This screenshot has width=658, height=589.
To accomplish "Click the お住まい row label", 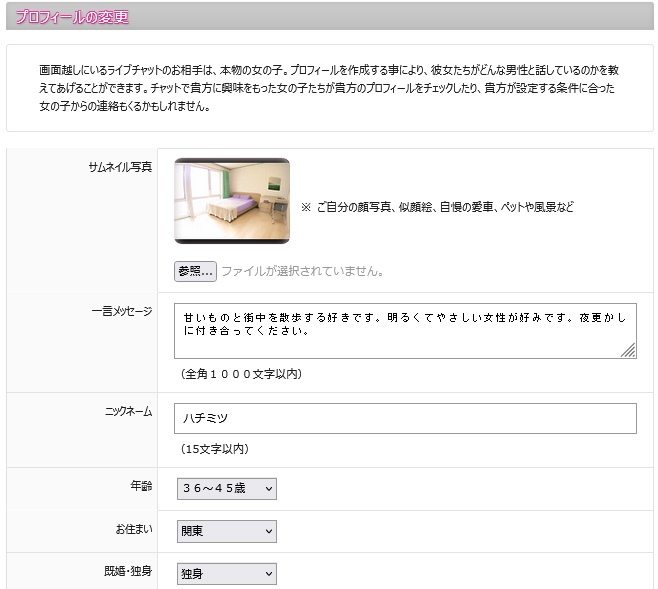I will point(133,528).
